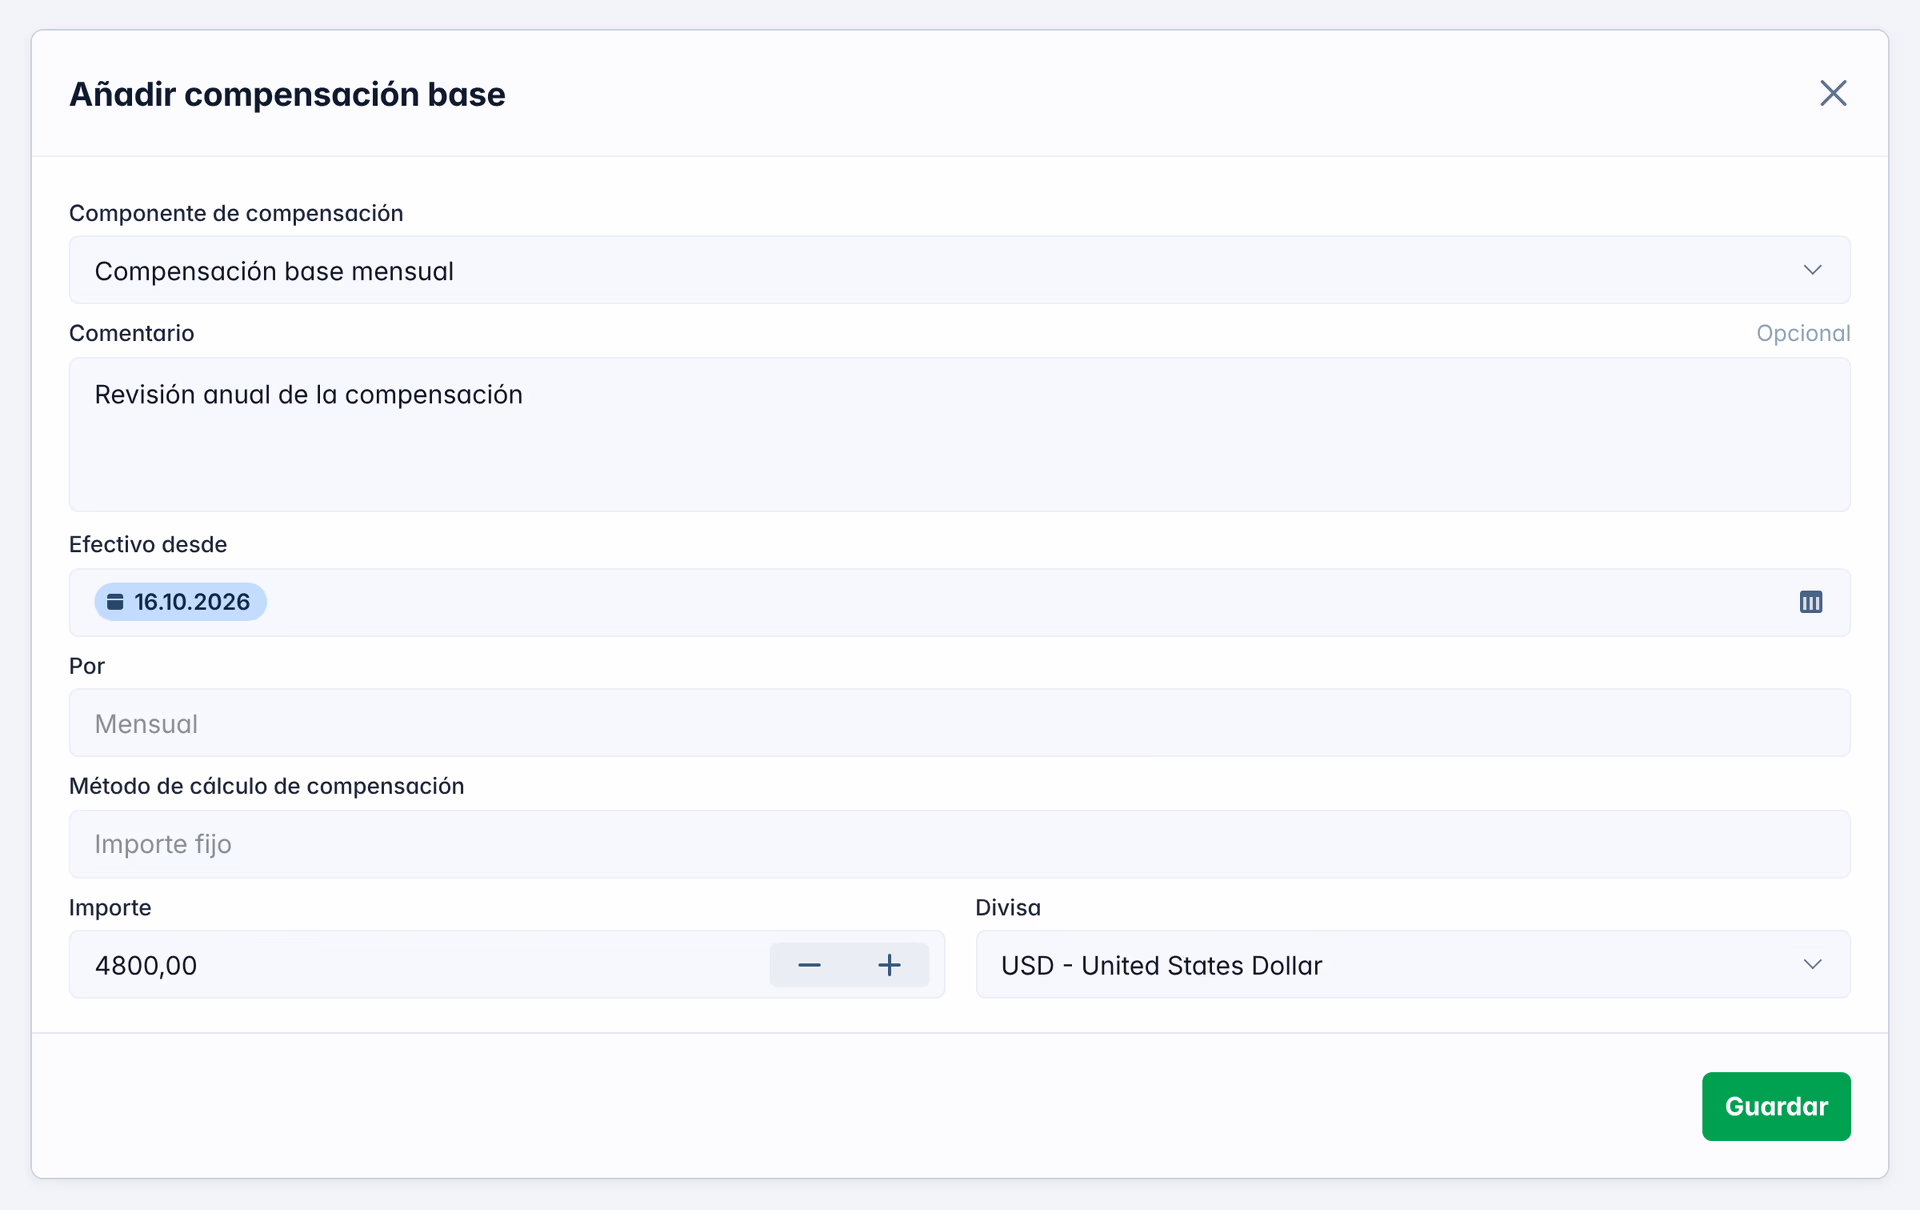Select the 16.10.2026 date chip
Viewport: 1920px width, 1210px height.
pos(180,602)
